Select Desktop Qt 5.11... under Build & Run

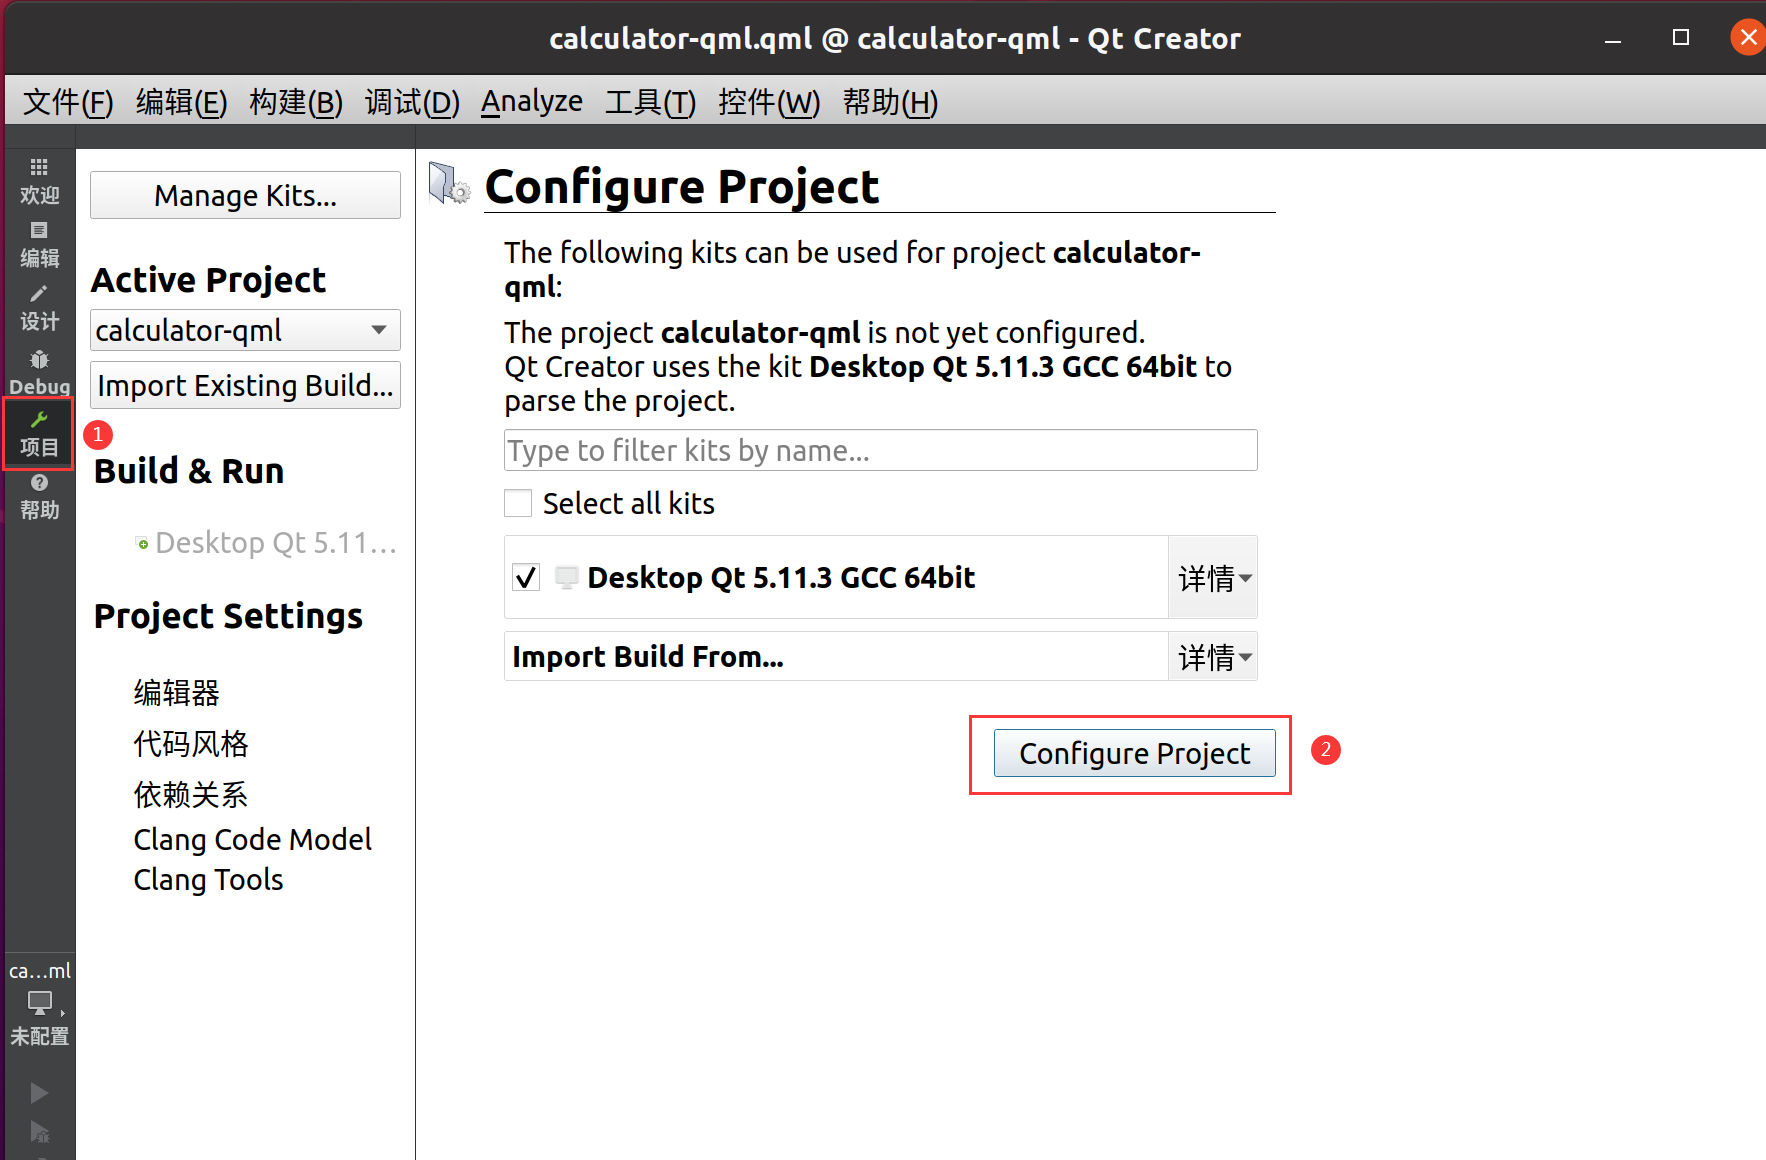click(x=266, y=543)
